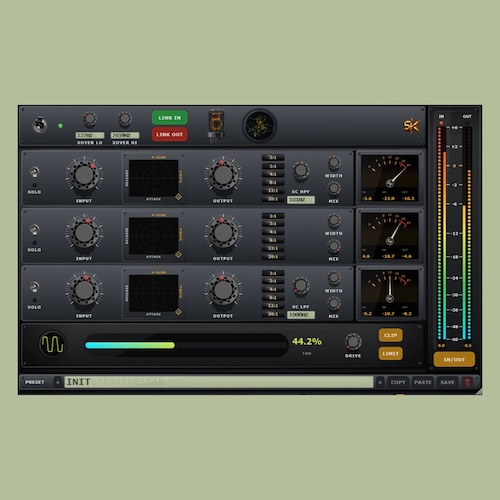
Task: Click the VU meter of the top band
Action: pos(390,178)
